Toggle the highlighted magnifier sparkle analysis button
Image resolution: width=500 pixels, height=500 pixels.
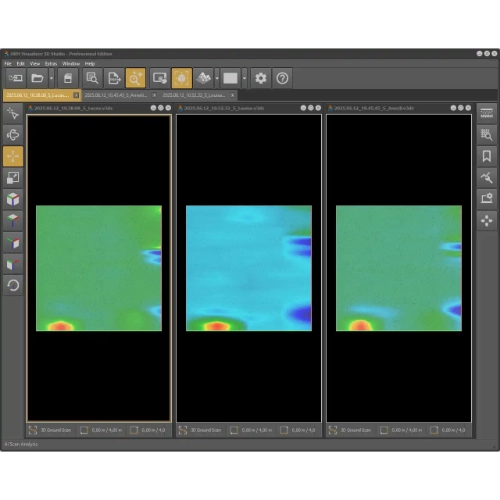(x=135, y=78)
